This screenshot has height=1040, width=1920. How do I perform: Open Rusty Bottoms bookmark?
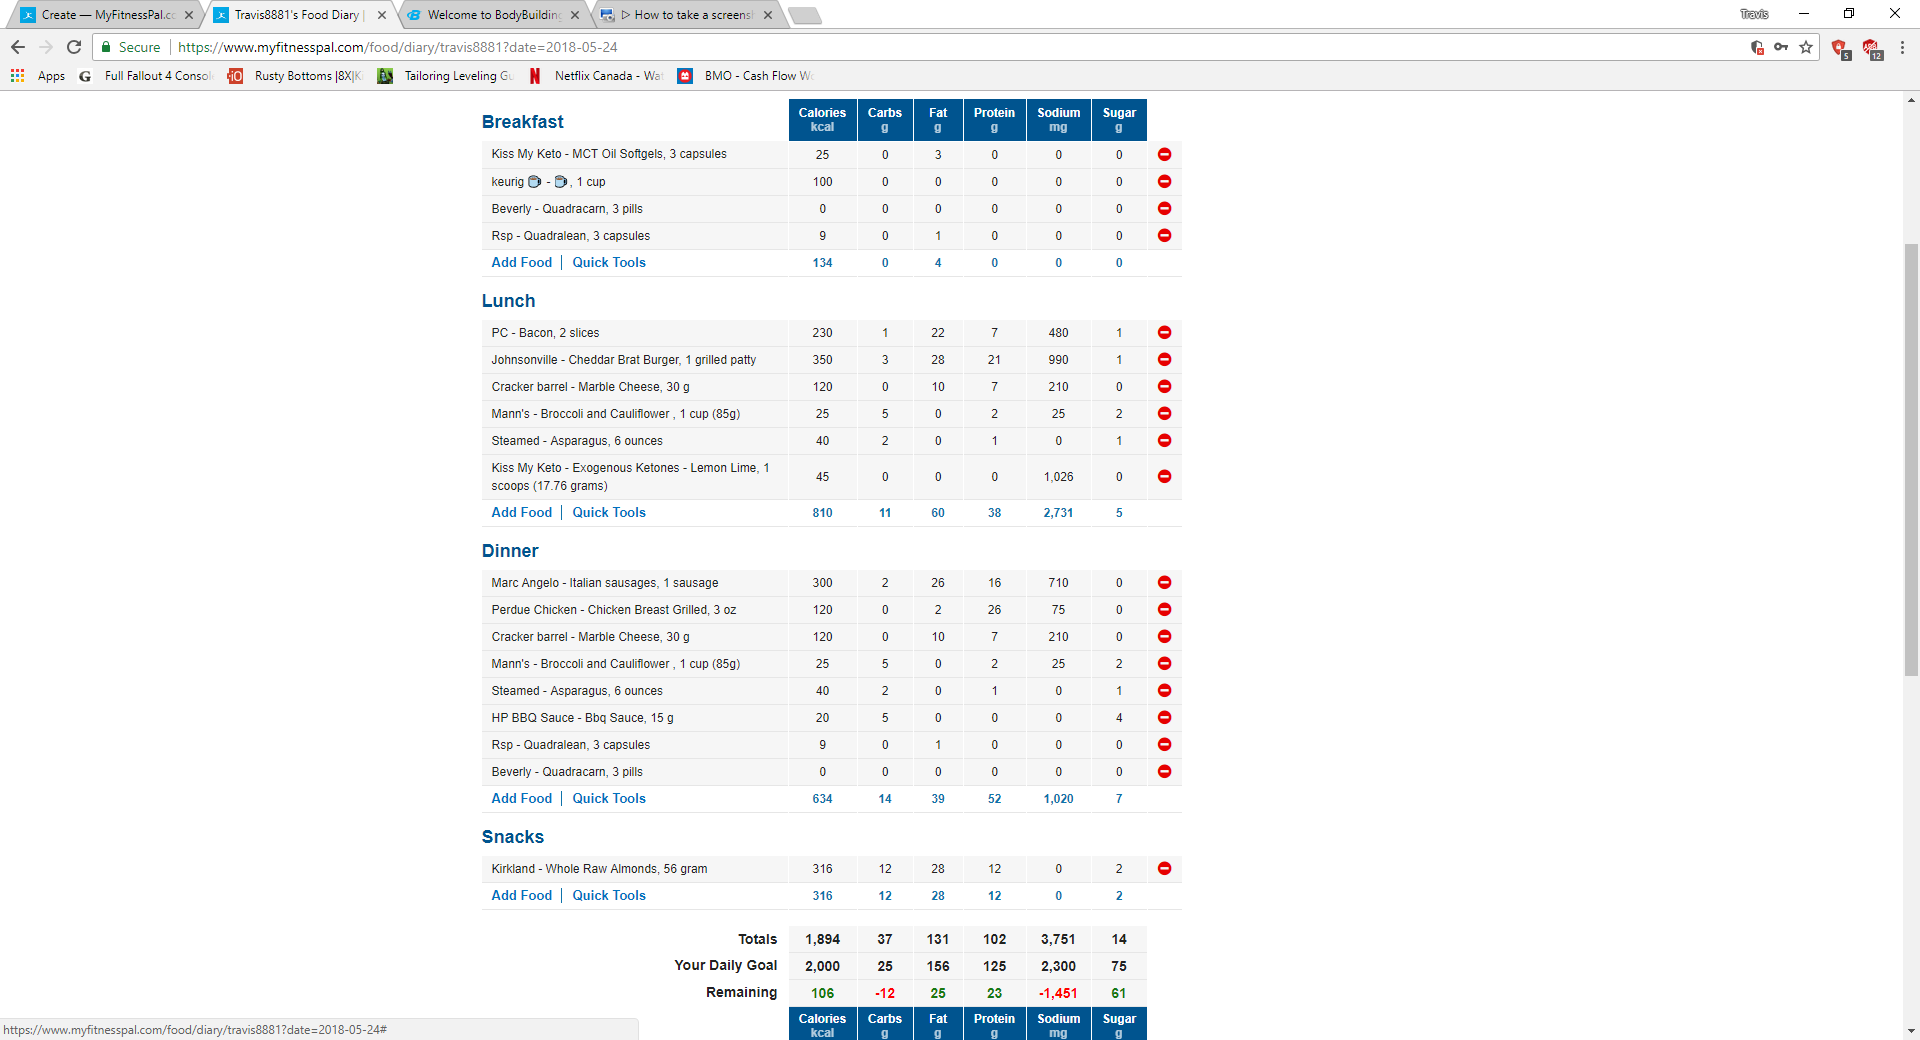tap(295, 76)
